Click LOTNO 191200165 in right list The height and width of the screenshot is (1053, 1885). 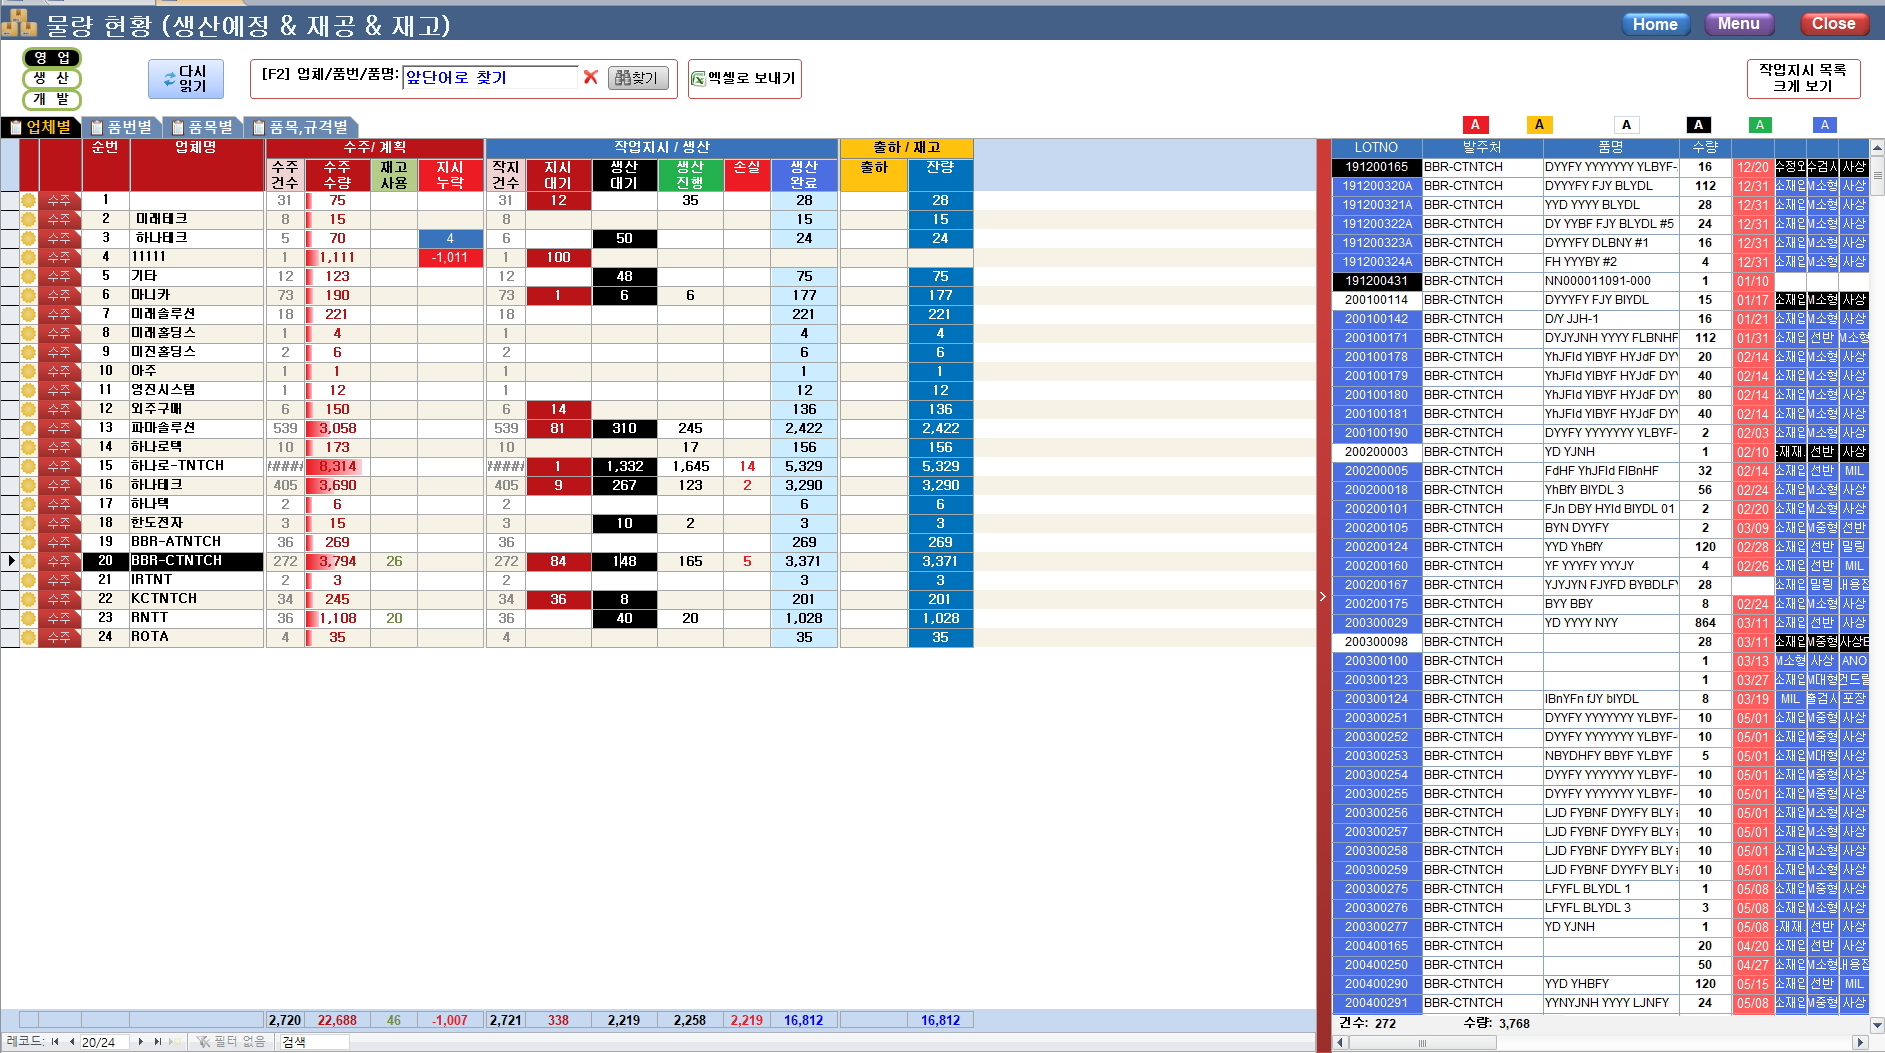coord(1376,167)
